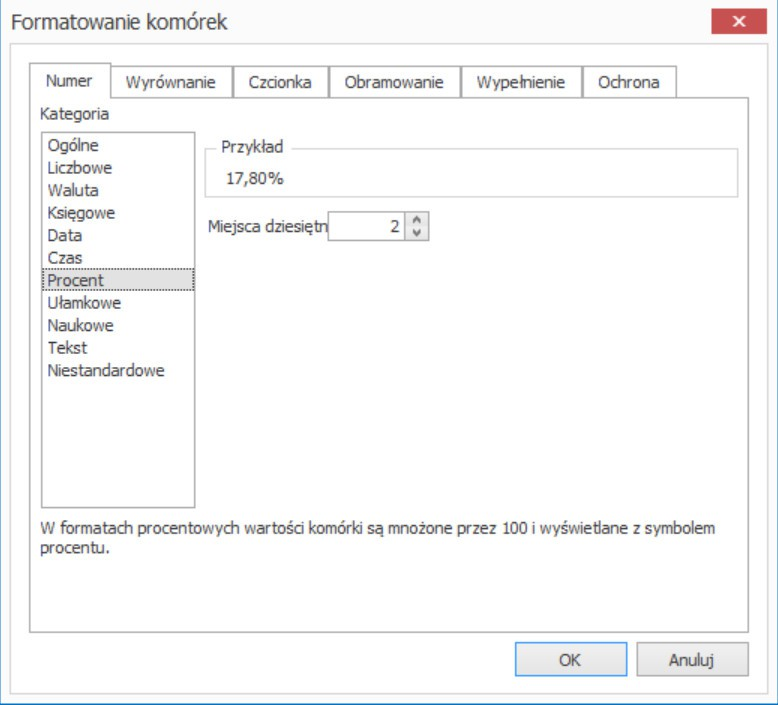Increase decimal places with up arrow
The height and width of the screenshot is (705, 778).
coord(418,221)
